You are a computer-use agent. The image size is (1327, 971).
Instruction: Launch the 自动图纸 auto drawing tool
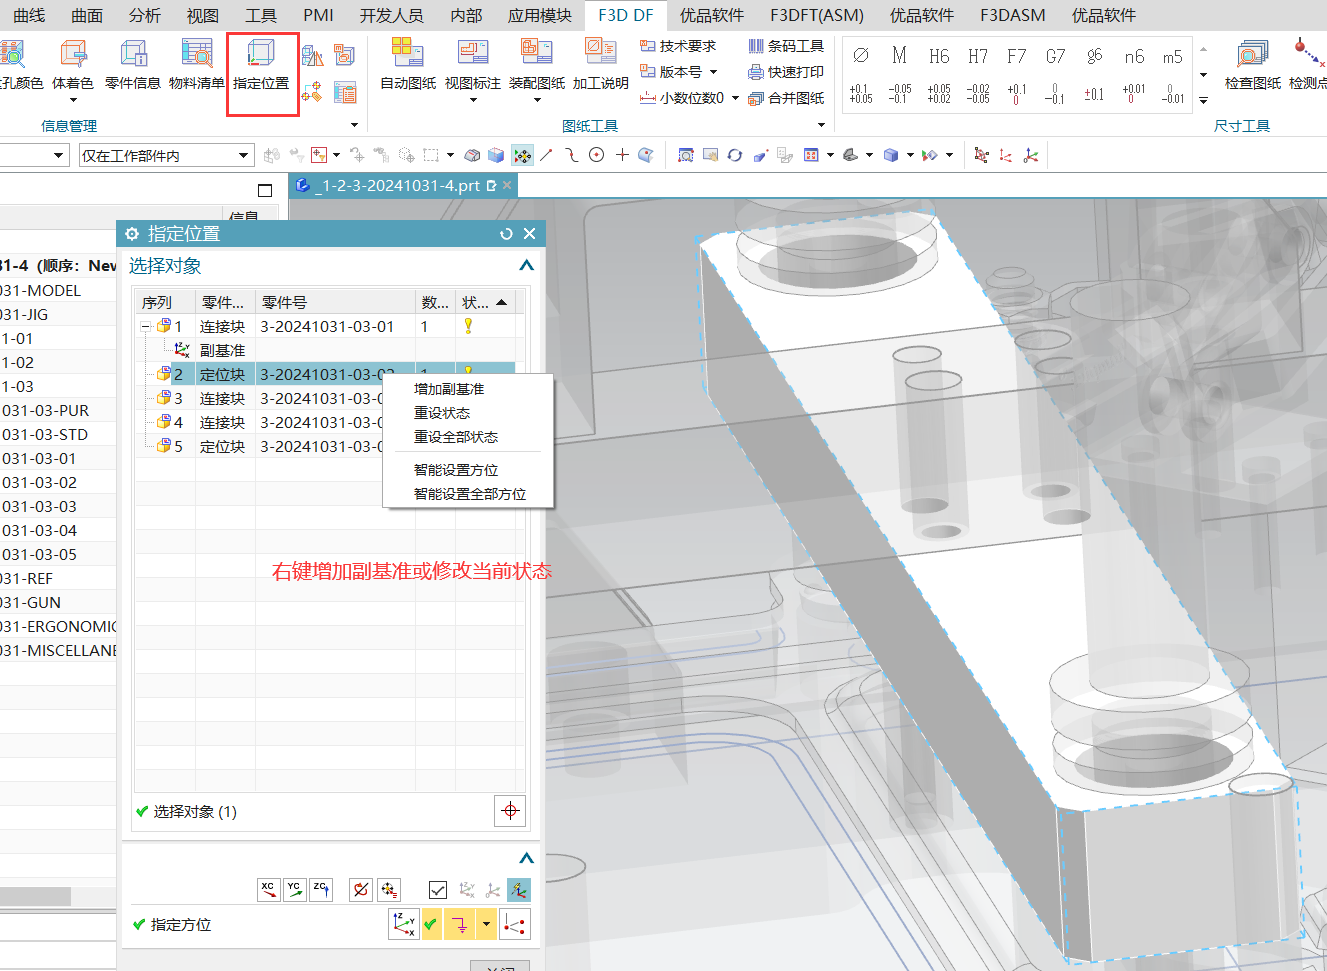[408, 65]
